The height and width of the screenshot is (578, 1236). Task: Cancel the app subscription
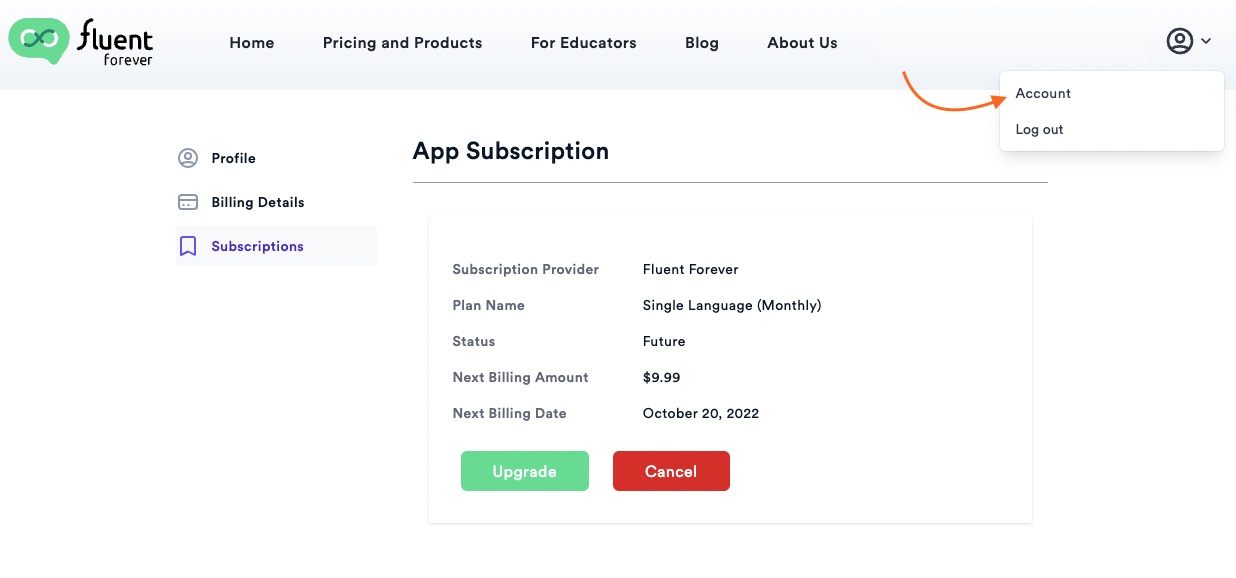671,471
